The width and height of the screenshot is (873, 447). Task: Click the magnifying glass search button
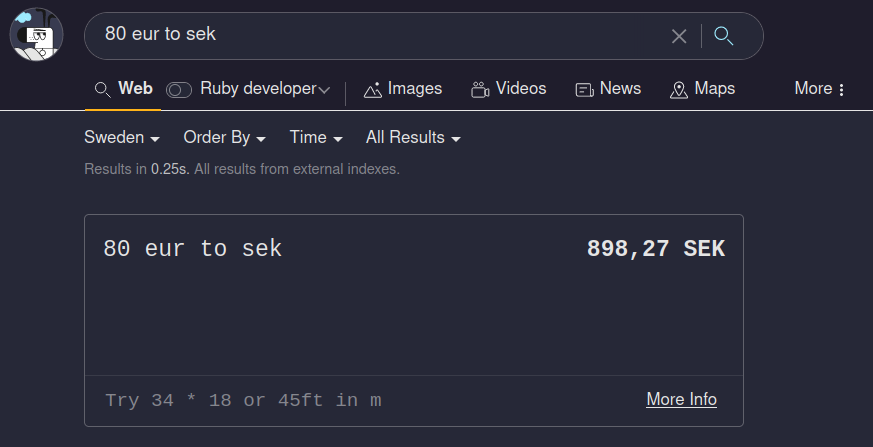point(724,36)
